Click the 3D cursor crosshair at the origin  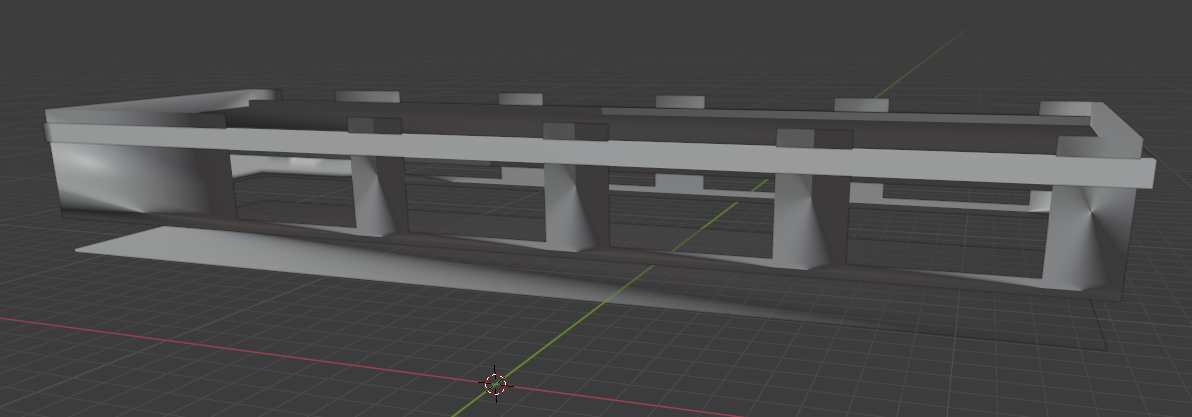click(x=496, y=384)
